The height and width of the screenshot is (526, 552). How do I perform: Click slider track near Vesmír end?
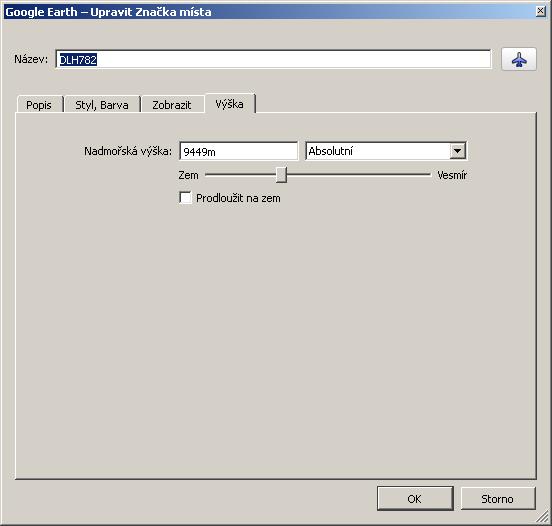click(x=415, y=175)
